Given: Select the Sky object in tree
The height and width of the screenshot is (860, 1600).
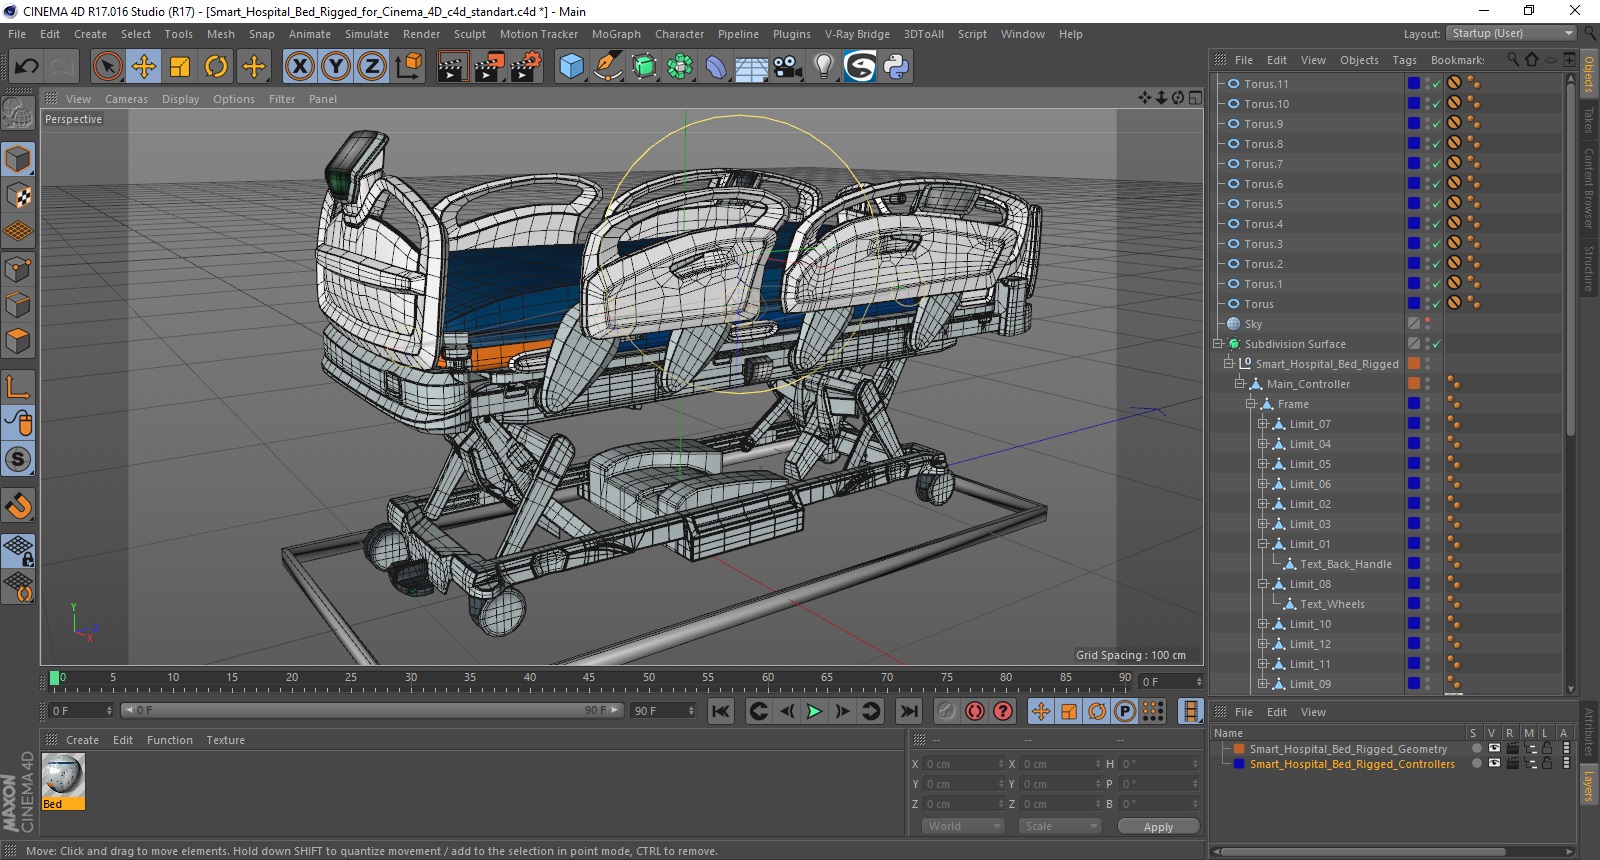Looking at the screenshot, I should (1253, 324).
